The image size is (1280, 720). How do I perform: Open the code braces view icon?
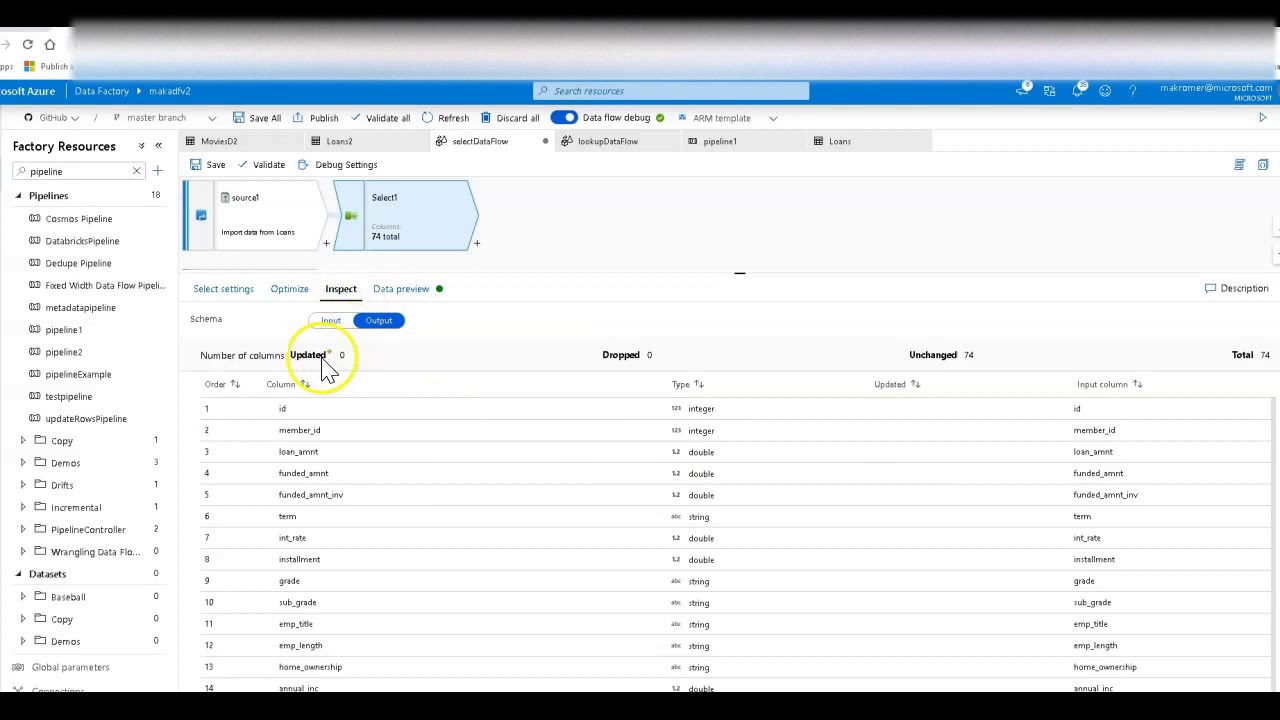pos(1263,165)
